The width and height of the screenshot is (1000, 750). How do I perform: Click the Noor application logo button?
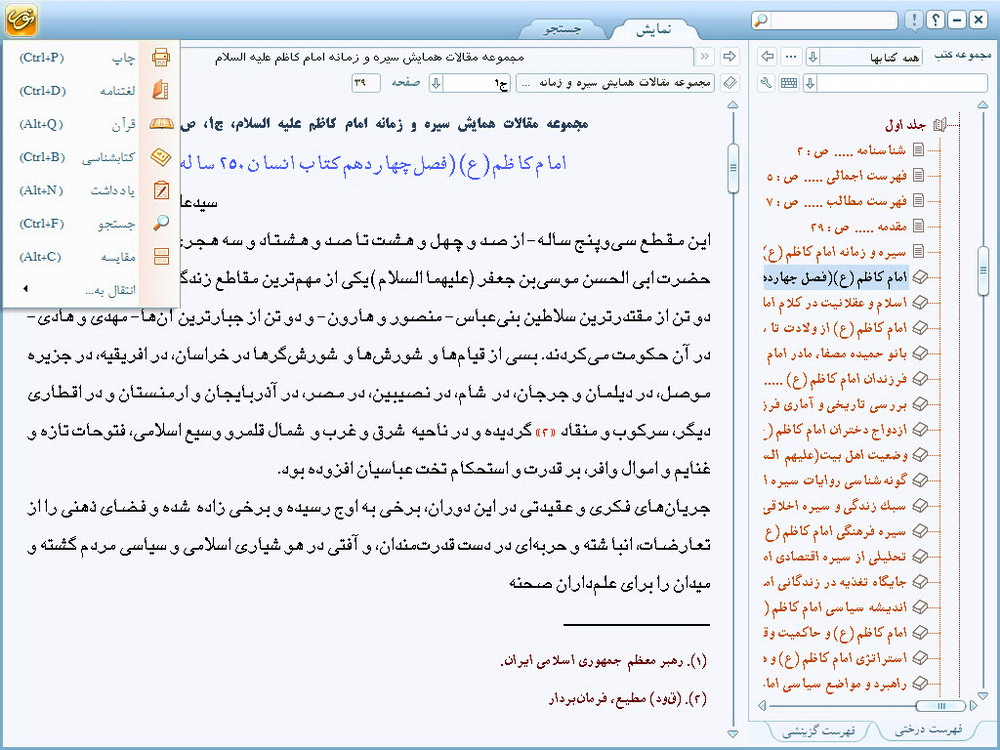coord(20,20)
